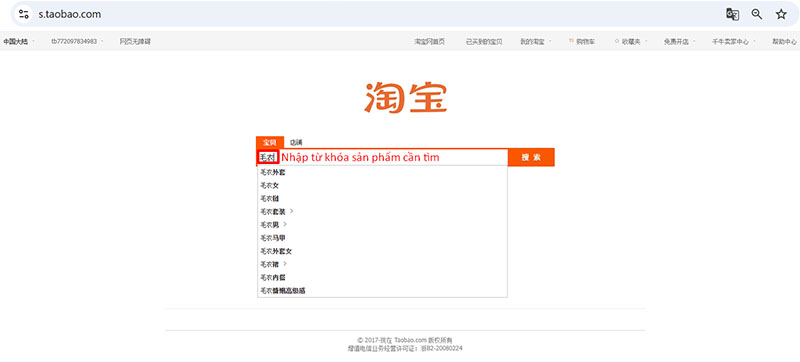Expand the chevron next to 毛衣裙 suggestion
This screenshot has height=362, width=800.
click(x=285, y=264)
